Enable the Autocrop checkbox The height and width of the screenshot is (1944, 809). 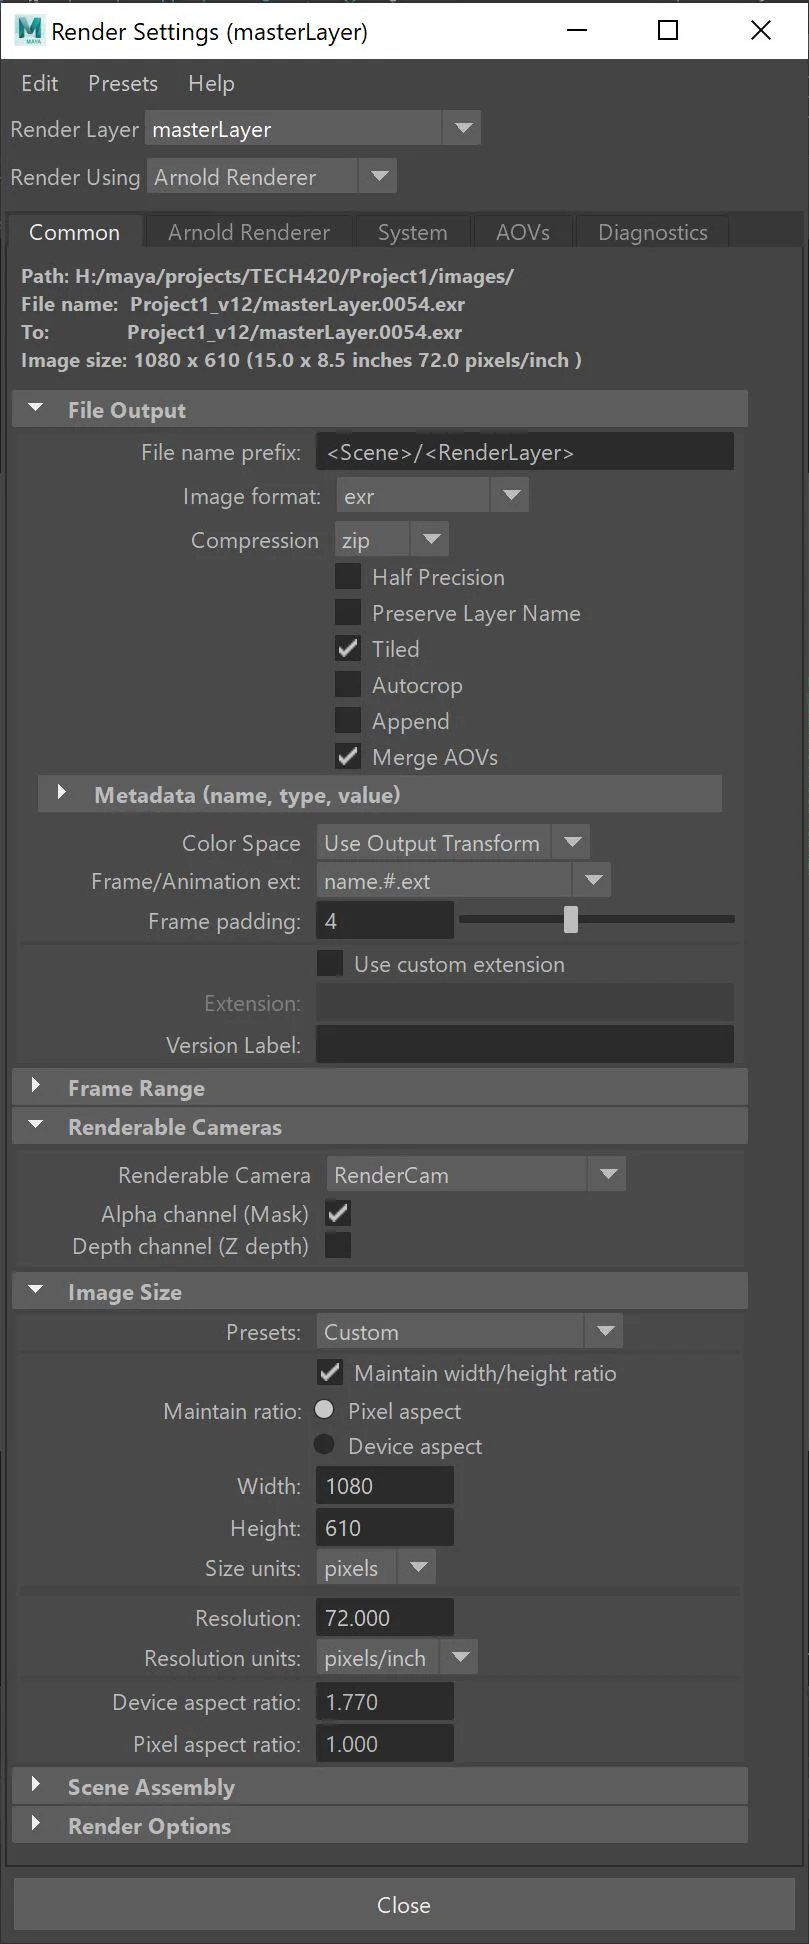[x=347, y=685]
